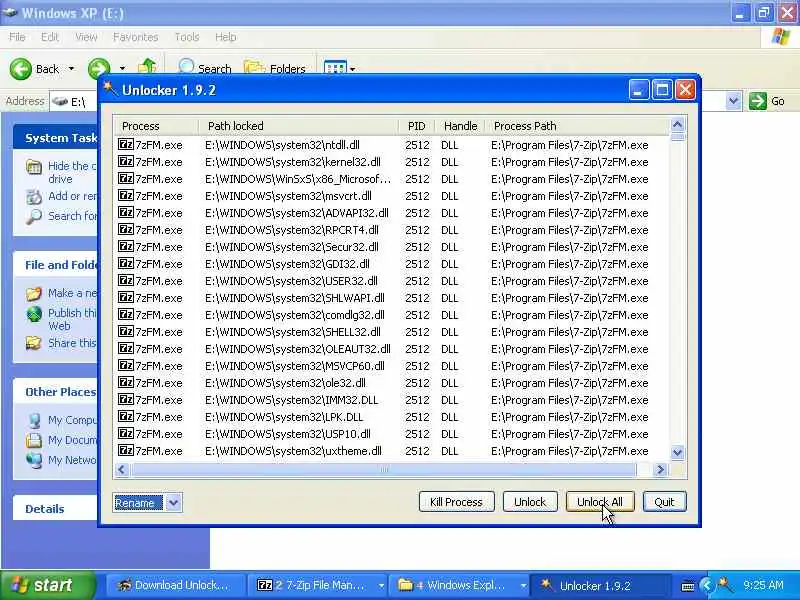Select the Rename action combo field
This screenshot has width=800, height=600.
pyautogui.click(x=147, y=503)
